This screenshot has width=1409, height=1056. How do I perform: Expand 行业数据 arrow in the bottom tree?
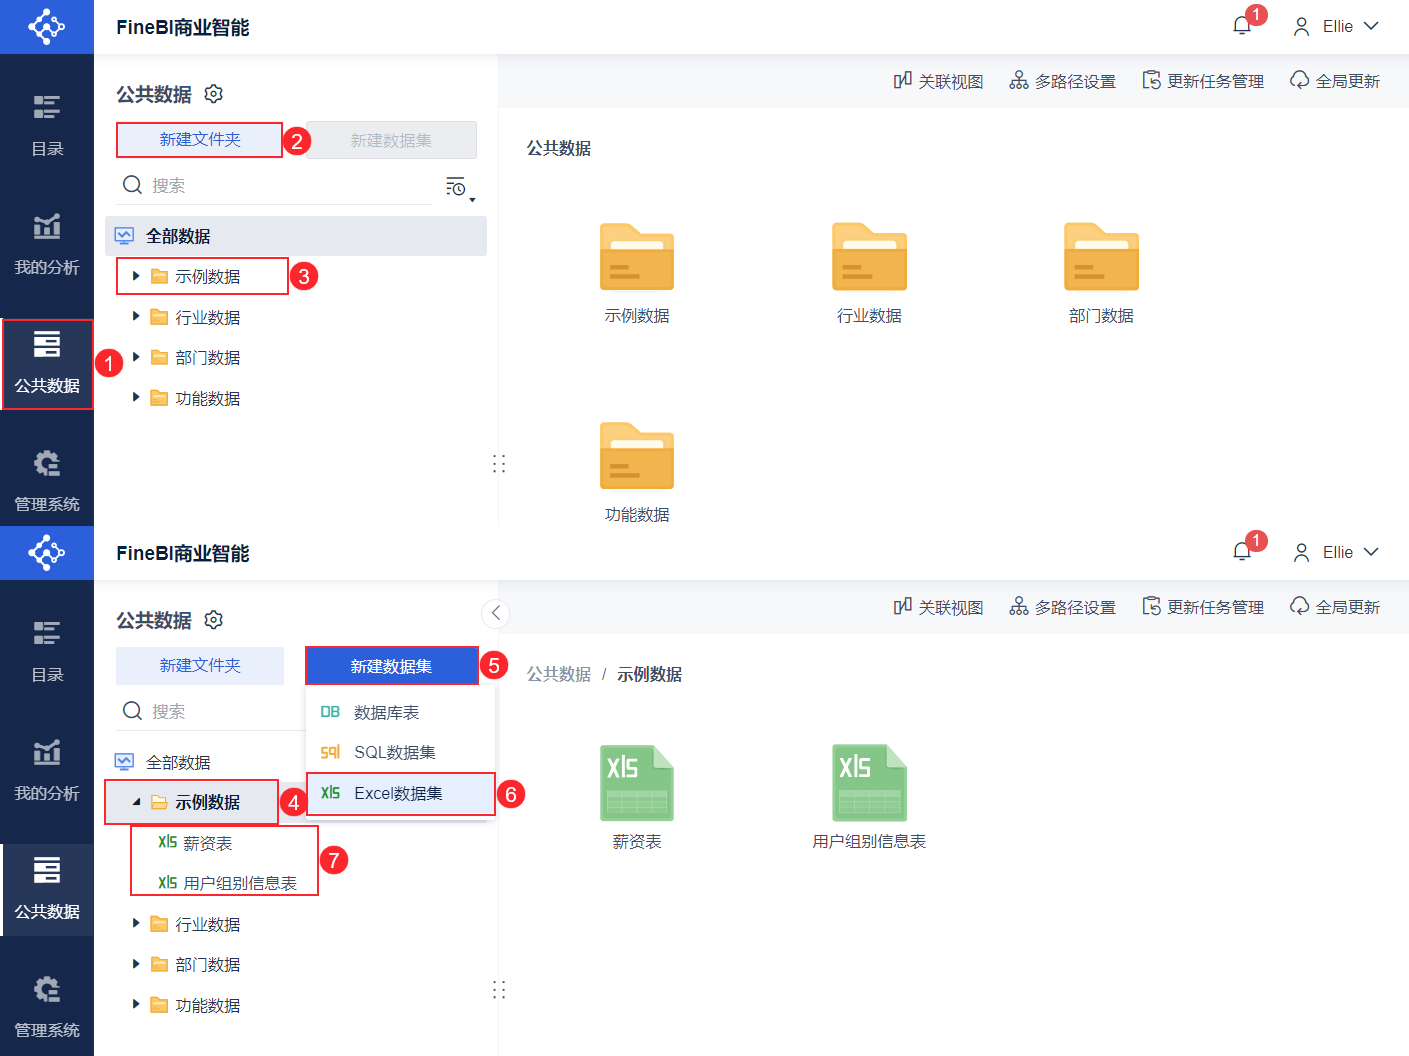pyautogui.click(x=136, y=924)
